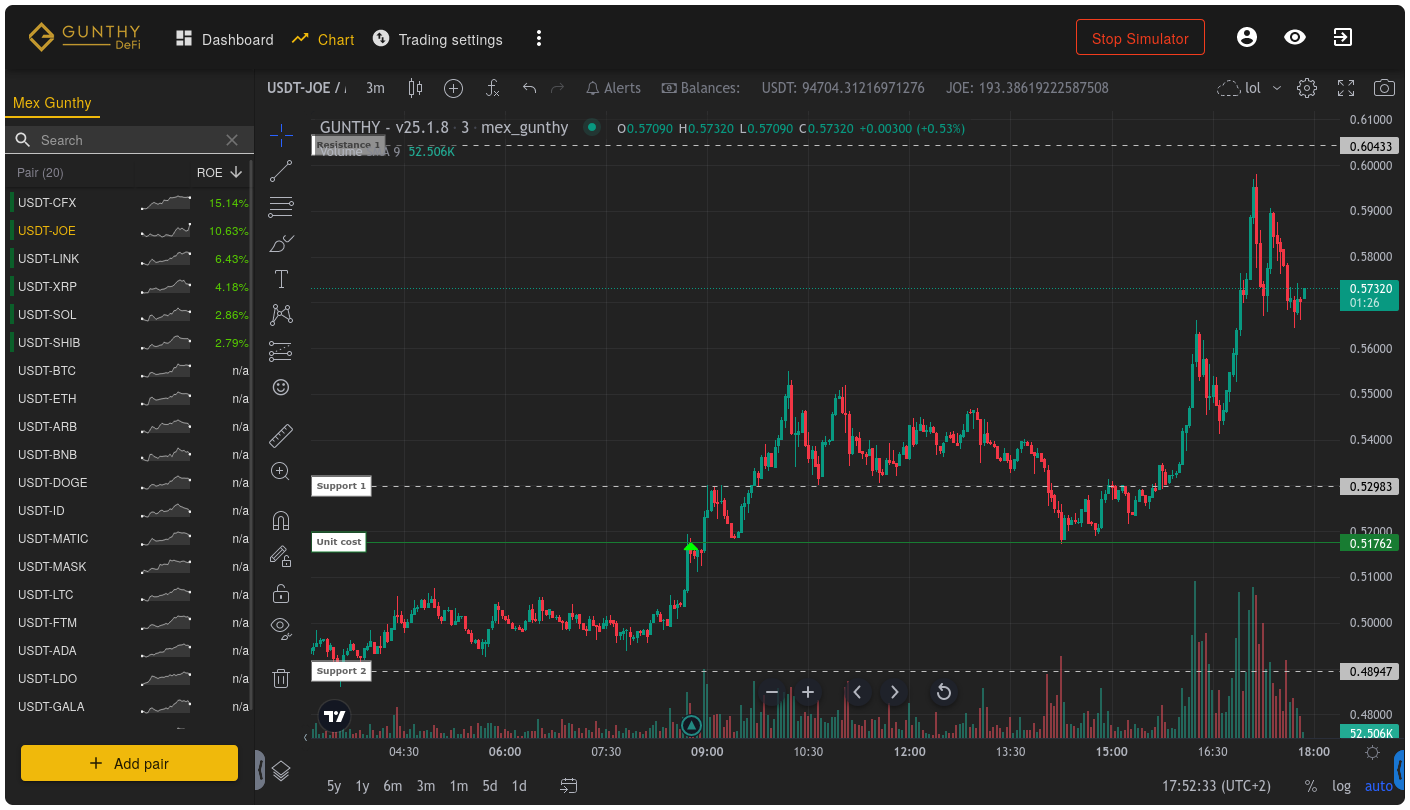Select the ruler measure tool

pyautogui.click(x=281, y=435)
